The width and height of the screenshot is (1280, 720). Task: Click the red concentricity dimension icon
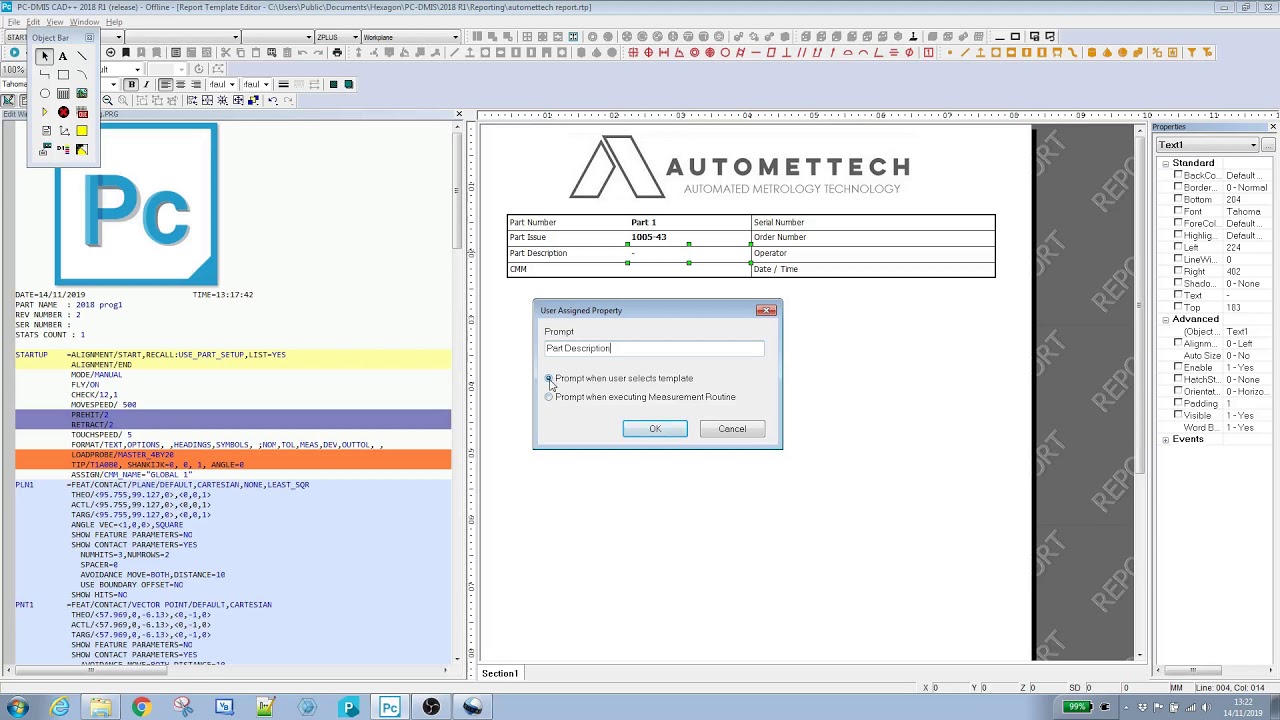694,52
